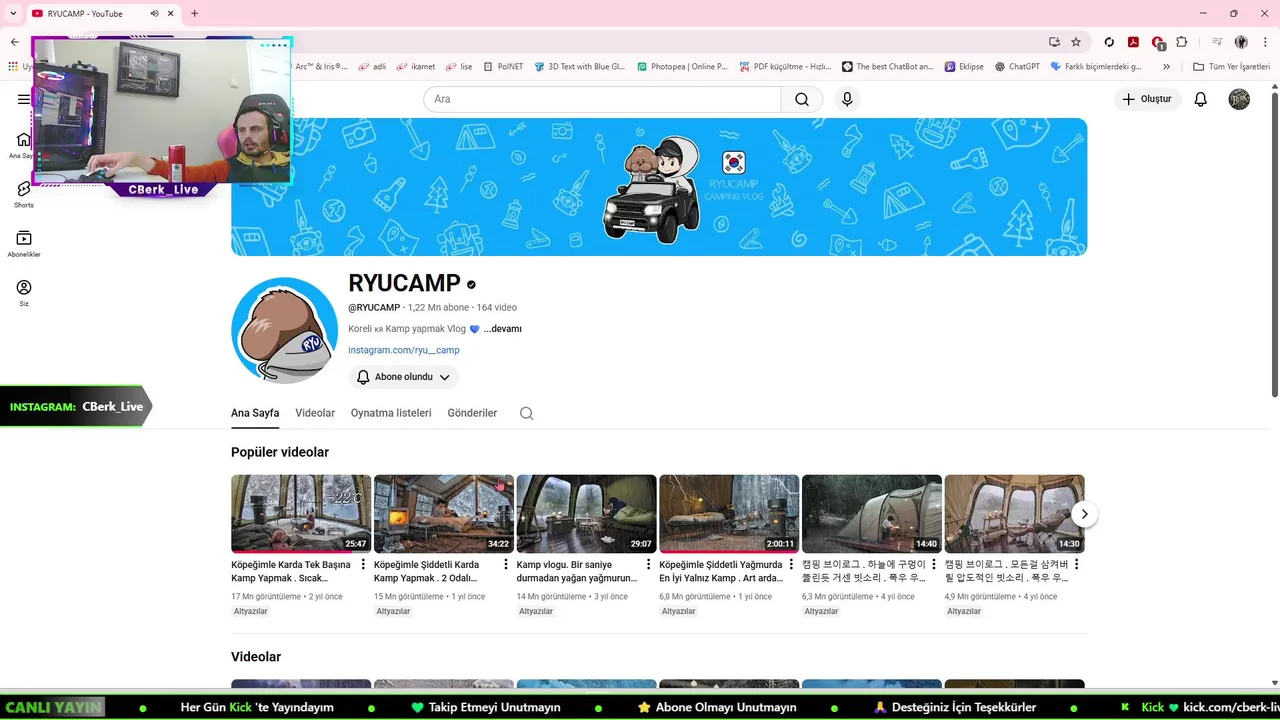
Task: Open the PDF küçültme bookmark
Action: (786, 67)
